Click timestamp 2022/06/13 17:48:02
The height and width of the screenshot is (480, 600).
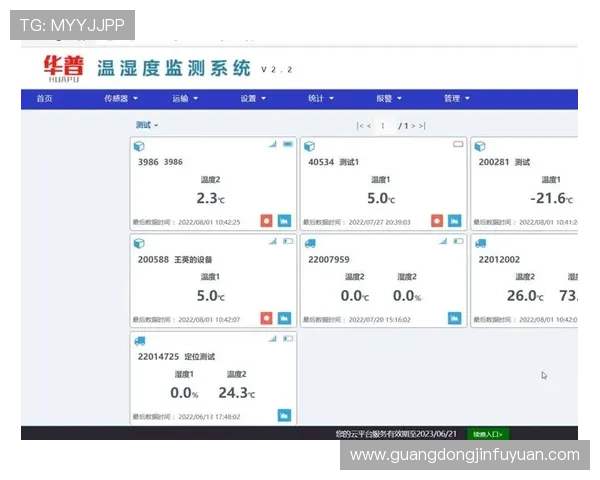tap(209, 417)
